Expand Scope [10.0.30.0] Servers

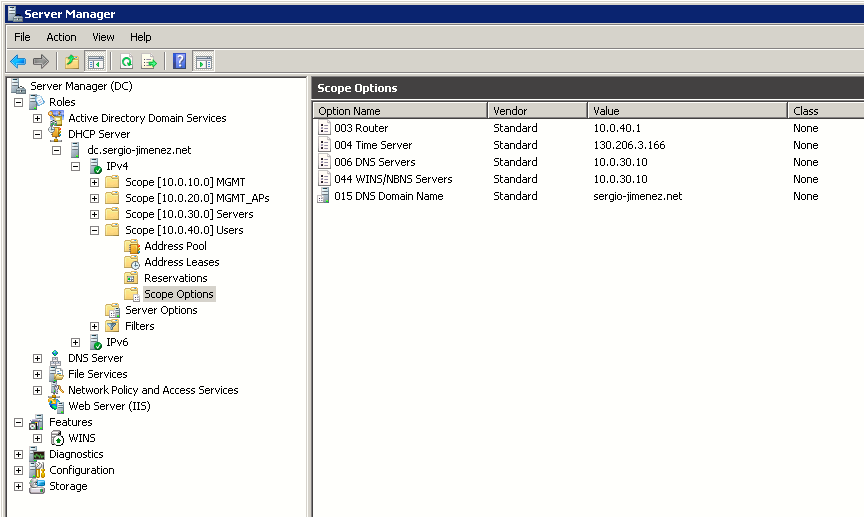(x=95, y=214)
